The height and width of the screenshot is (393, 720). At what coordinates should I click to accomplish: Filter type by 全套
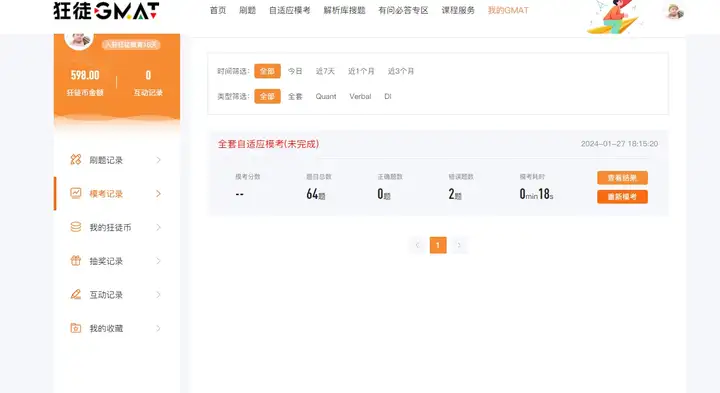coord(295,96)
